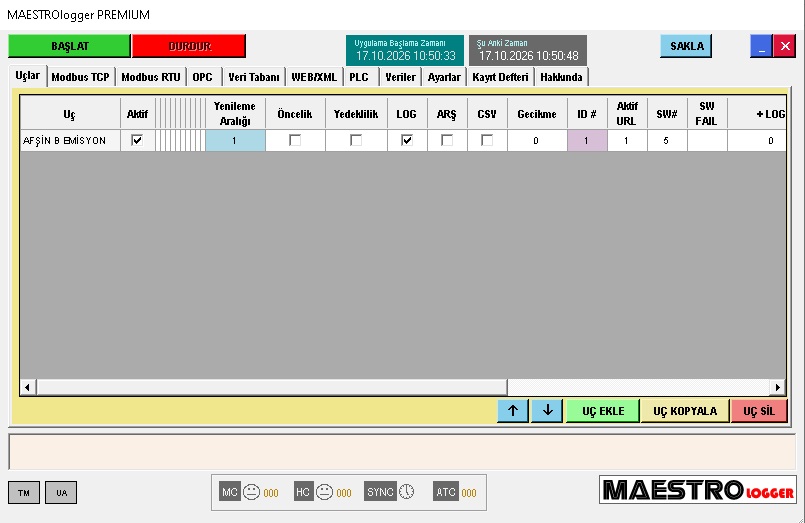Click the ID # column header
This screenshot has width=805, height=523.
click(x=587, y=113)
